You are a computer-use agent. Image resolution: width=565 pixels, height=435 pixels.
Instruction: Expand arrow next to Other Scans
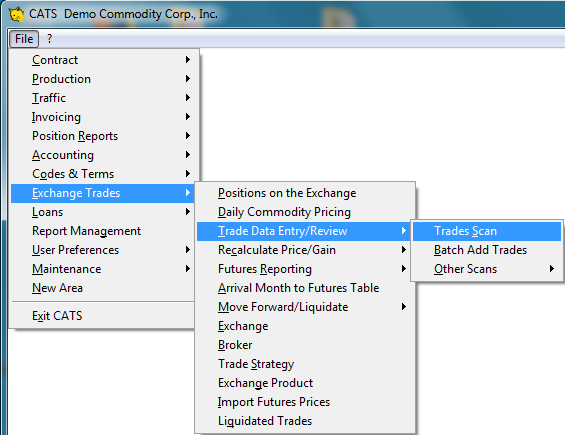(x=552, y=269)
